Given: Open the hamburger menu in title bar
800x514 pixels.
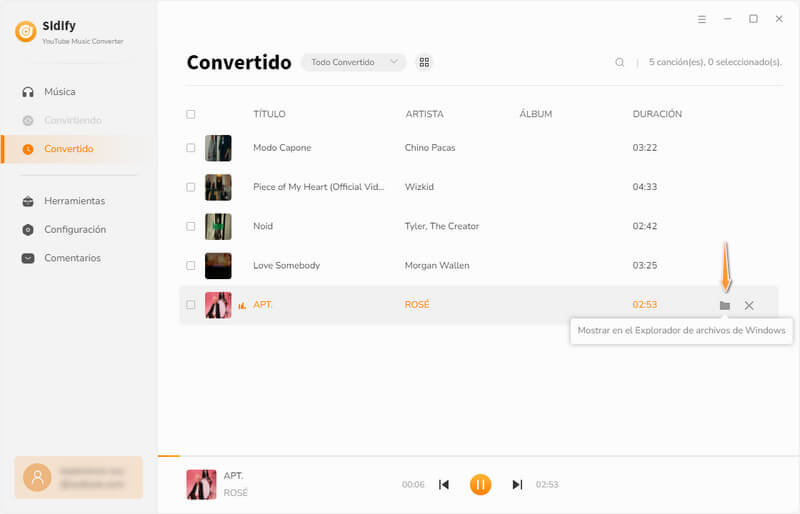Looking at the screenshot, I should [702, 19].
